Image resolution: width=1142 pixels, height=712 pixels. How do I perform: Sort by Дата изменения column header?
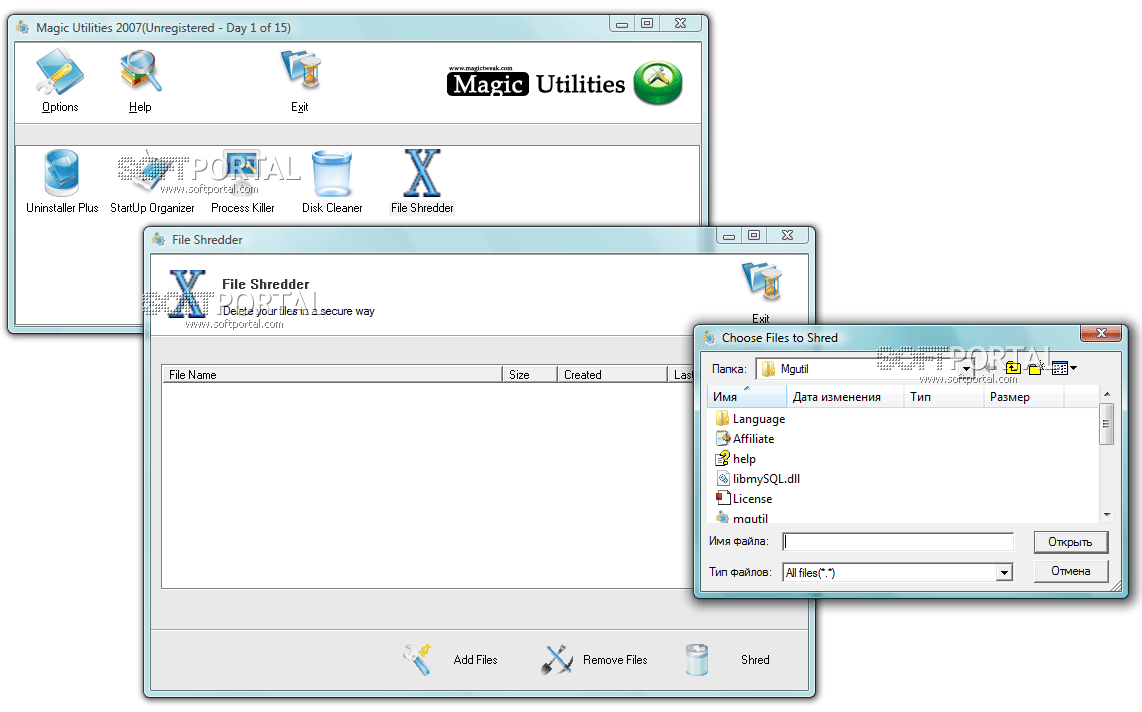(845, 397)
